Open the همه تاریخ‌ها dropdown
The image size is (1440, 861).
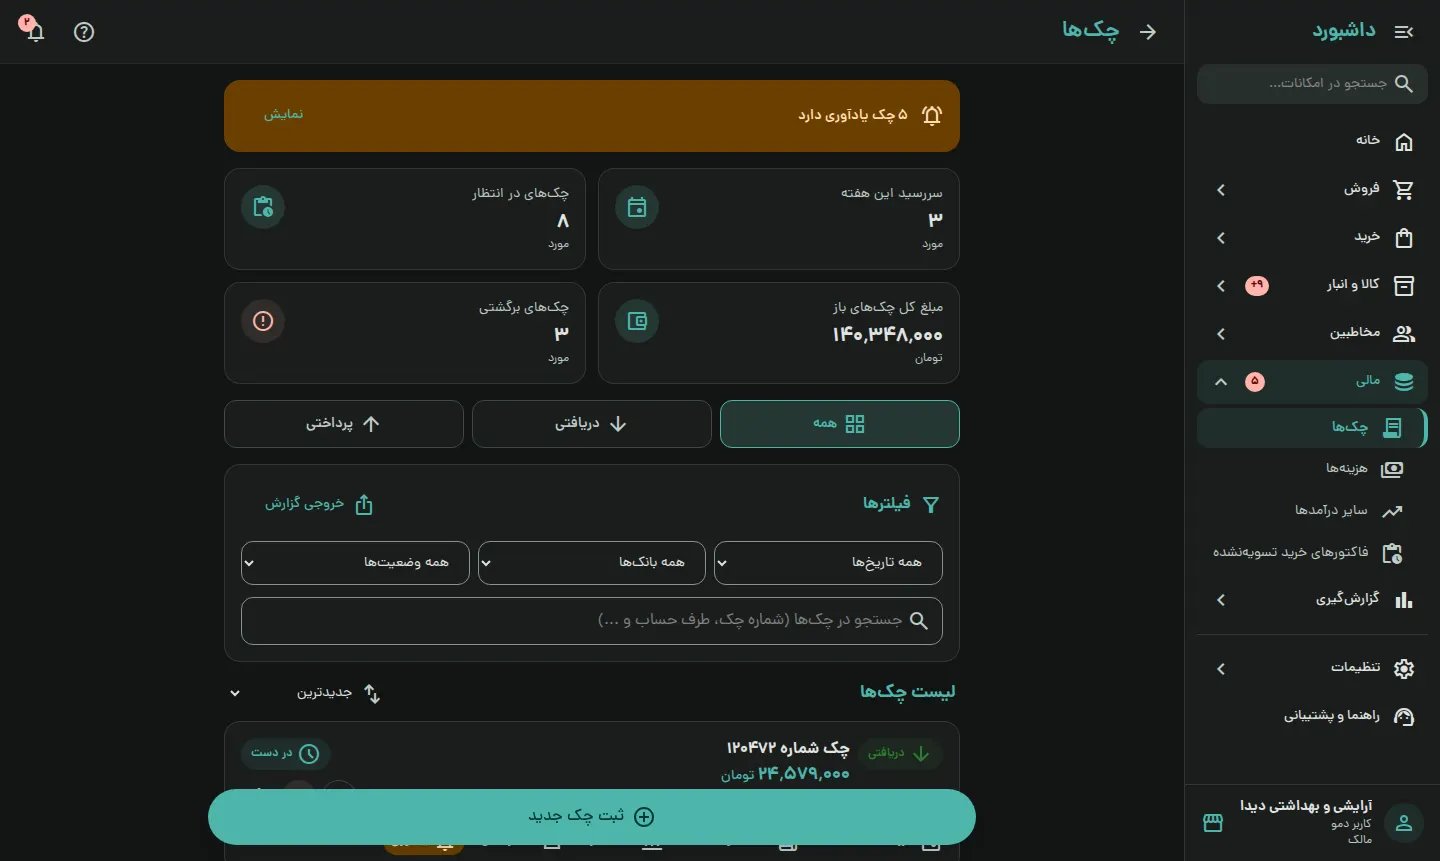828,563
